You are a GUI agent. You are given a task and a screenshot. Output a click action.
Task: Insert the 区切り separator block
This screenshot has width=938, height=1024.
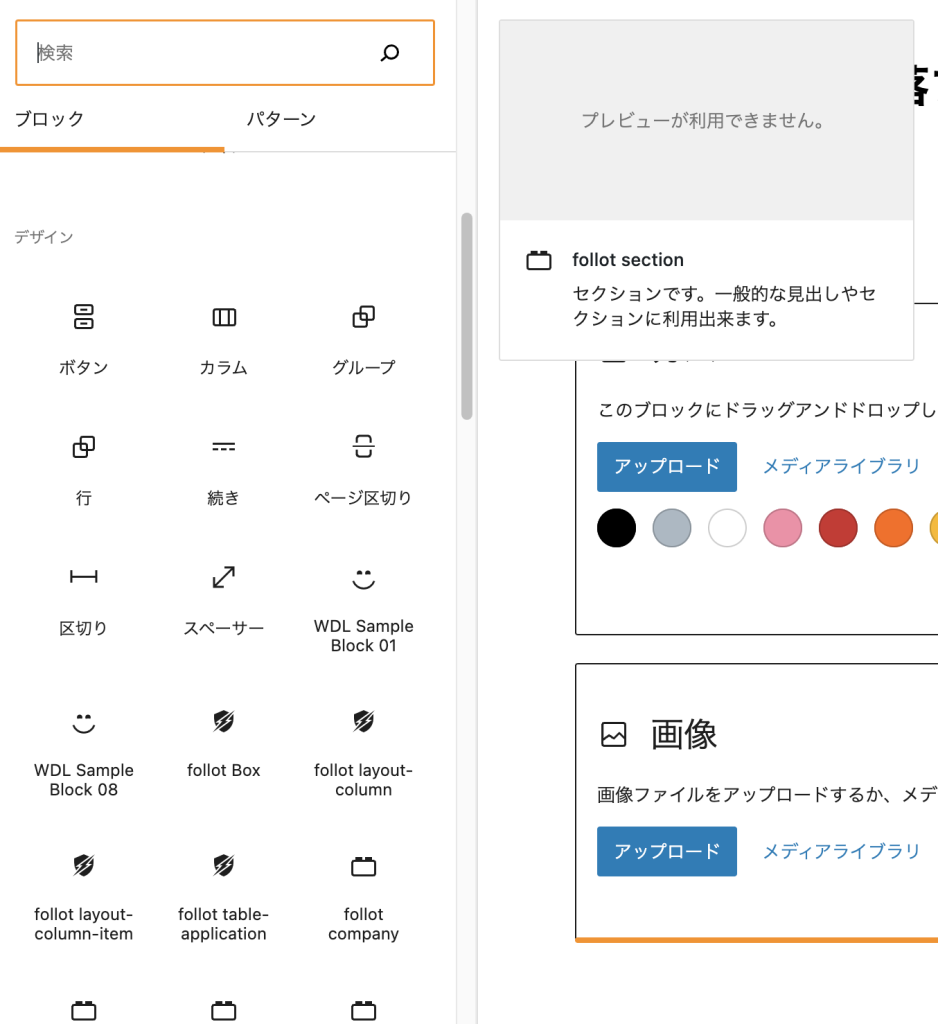(x=84, y=600)
